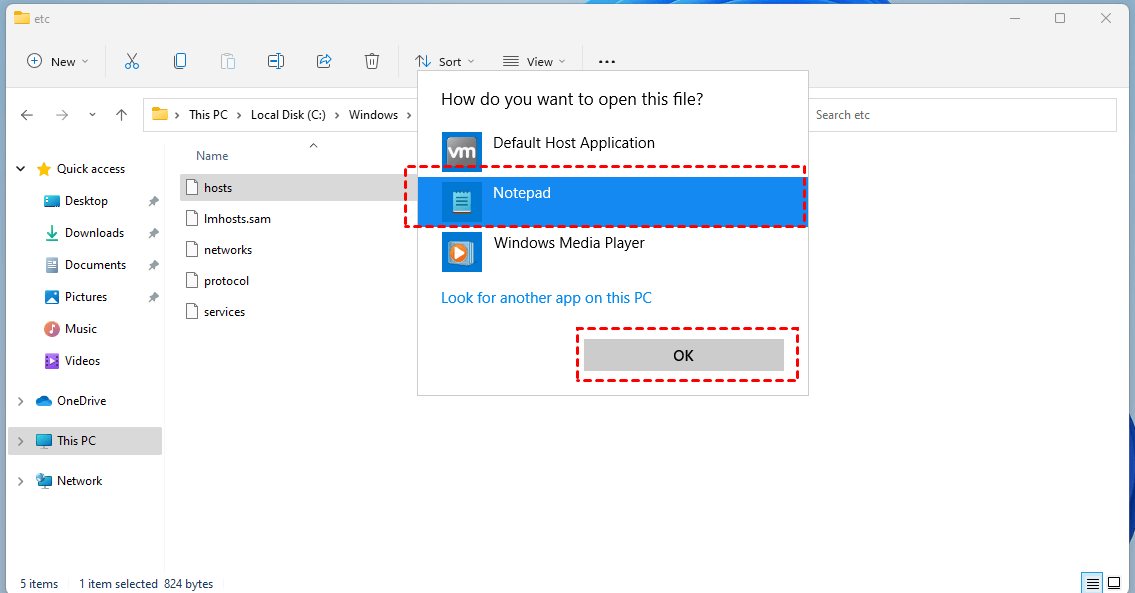Open the Sort dropdown menu
The image size is (1135, 593).
click(445, 61)
